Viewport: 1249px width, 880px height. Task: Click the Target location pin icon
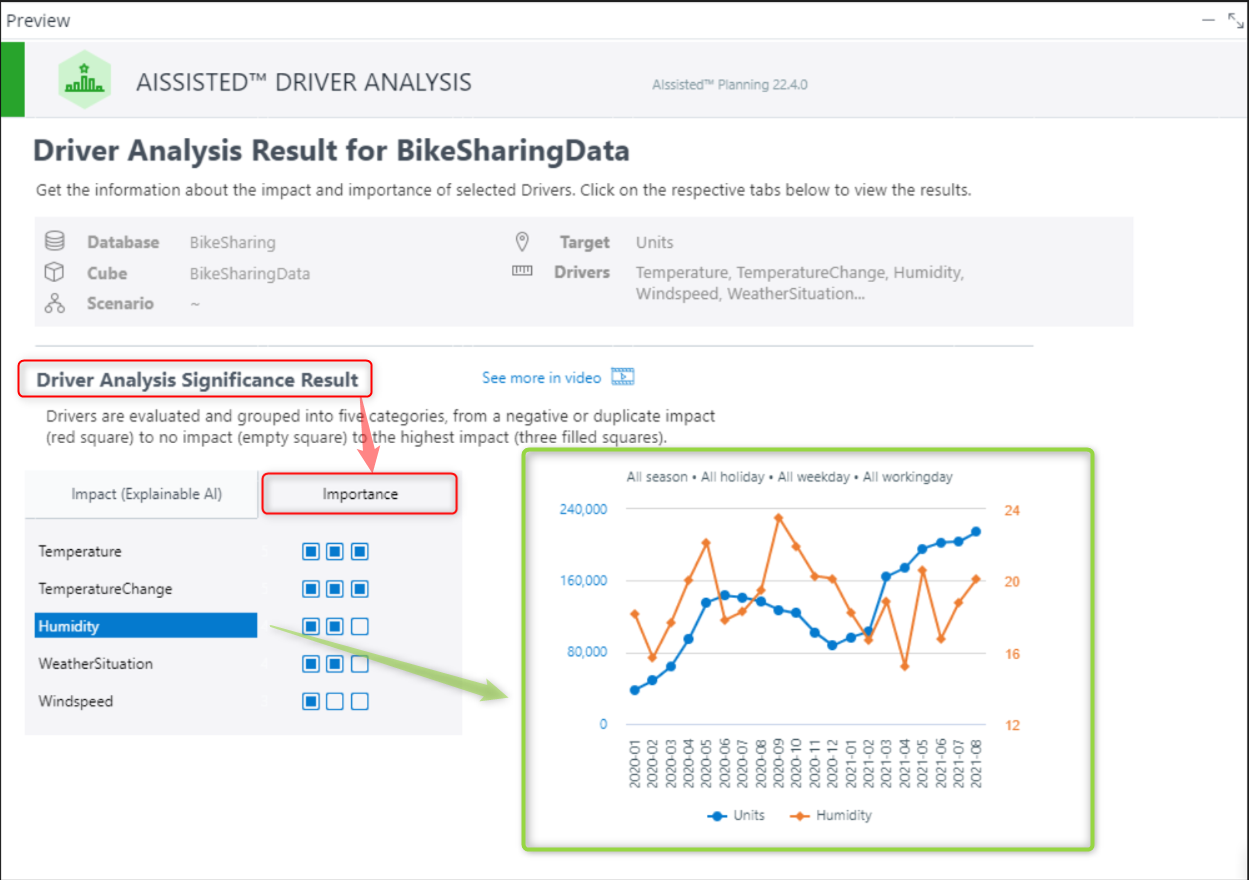(x=522, y=240)
